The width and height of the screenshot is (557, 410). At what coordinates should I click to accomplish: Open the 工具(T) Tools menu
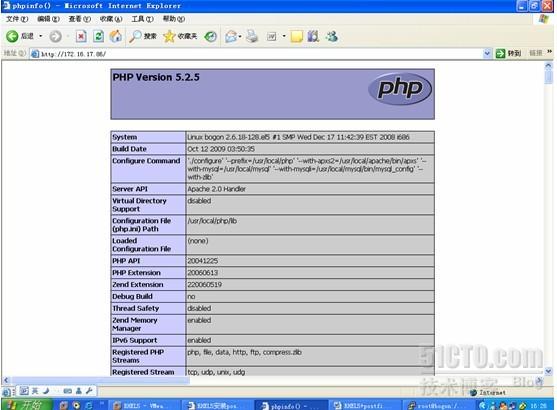(x=142, y=19)
